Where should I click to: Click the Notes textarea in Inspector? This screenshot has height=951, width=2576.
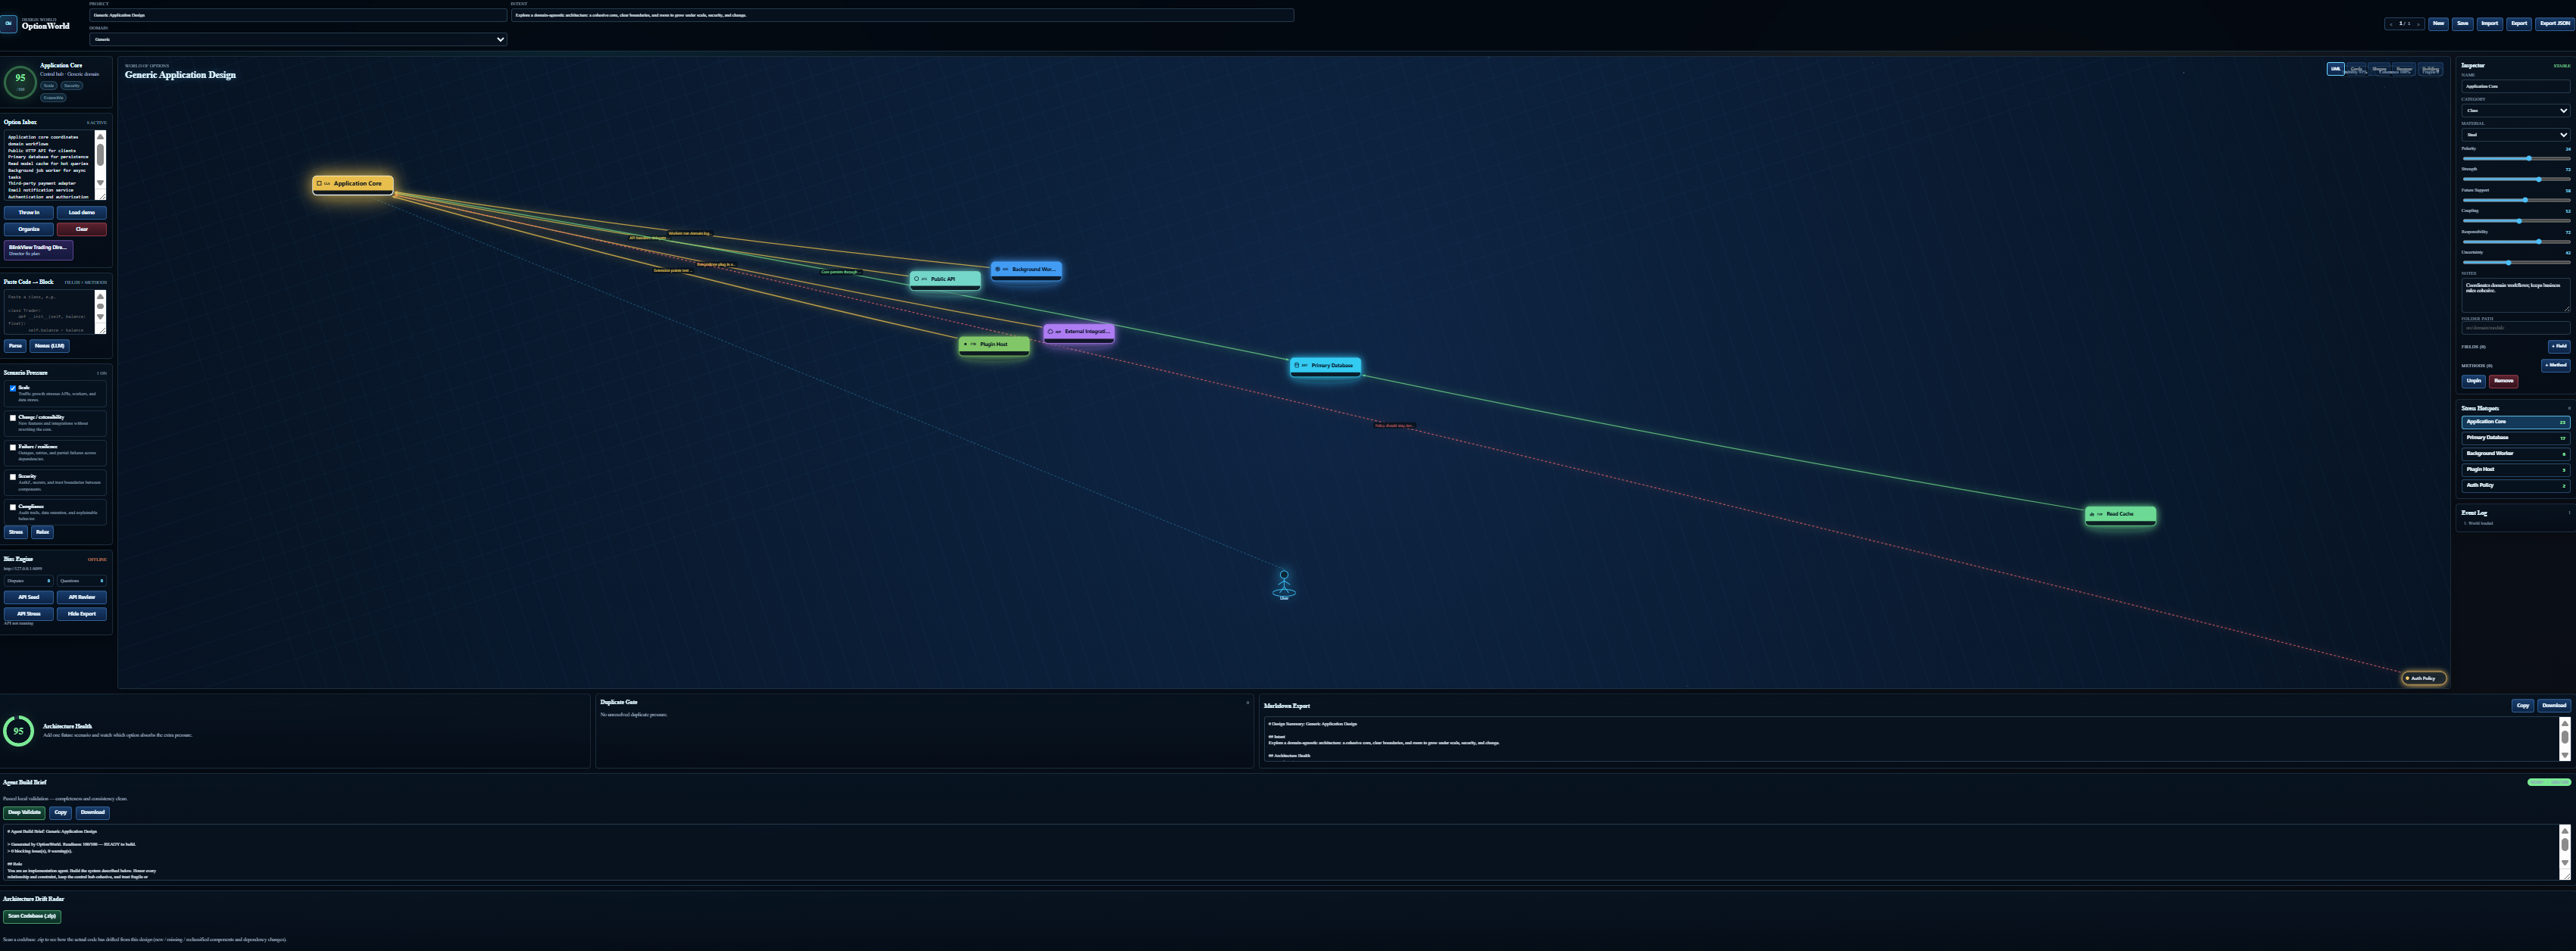2515,295
